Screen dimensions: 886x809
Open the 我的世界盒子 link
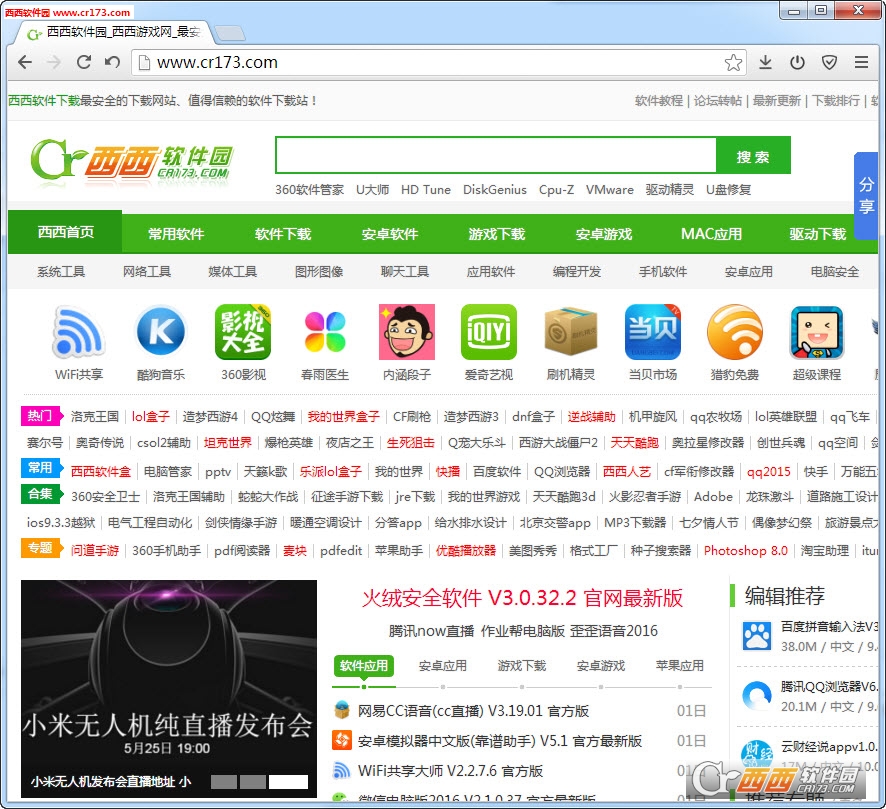344,416
